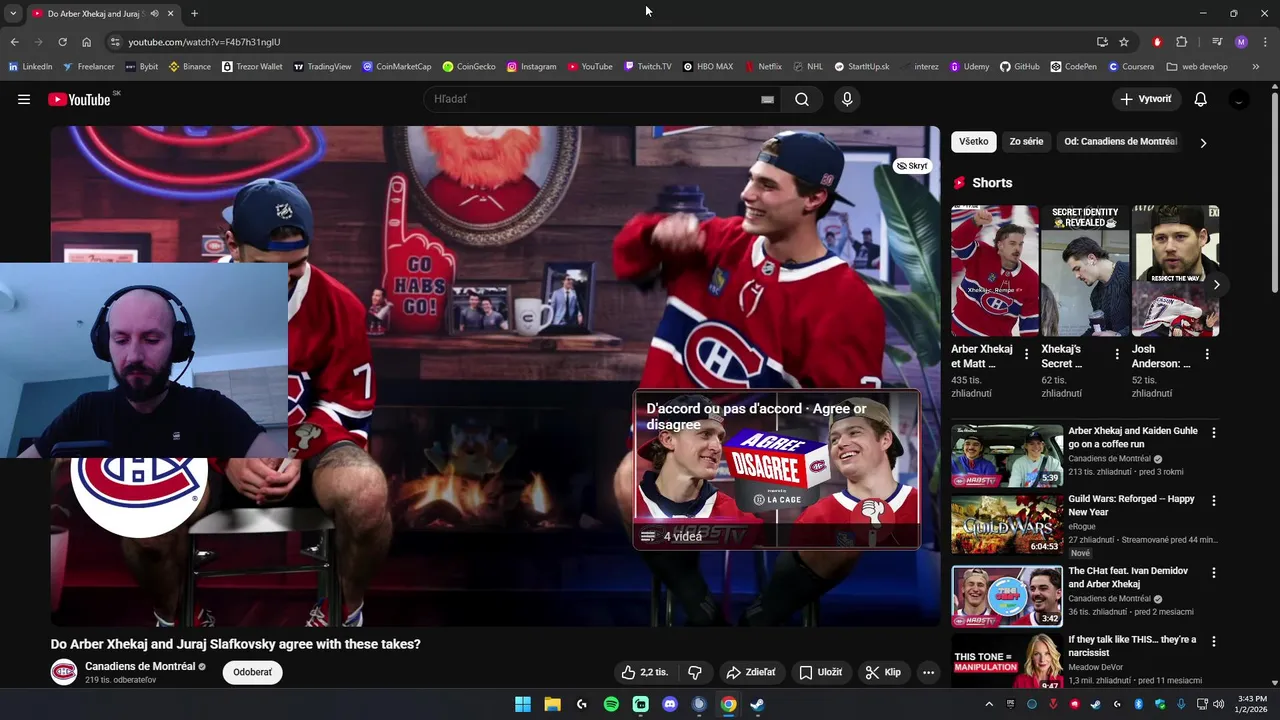Show next filter chips with the right arrow
Screen dimensions: 1280x720
click(x=1203, y=142)
